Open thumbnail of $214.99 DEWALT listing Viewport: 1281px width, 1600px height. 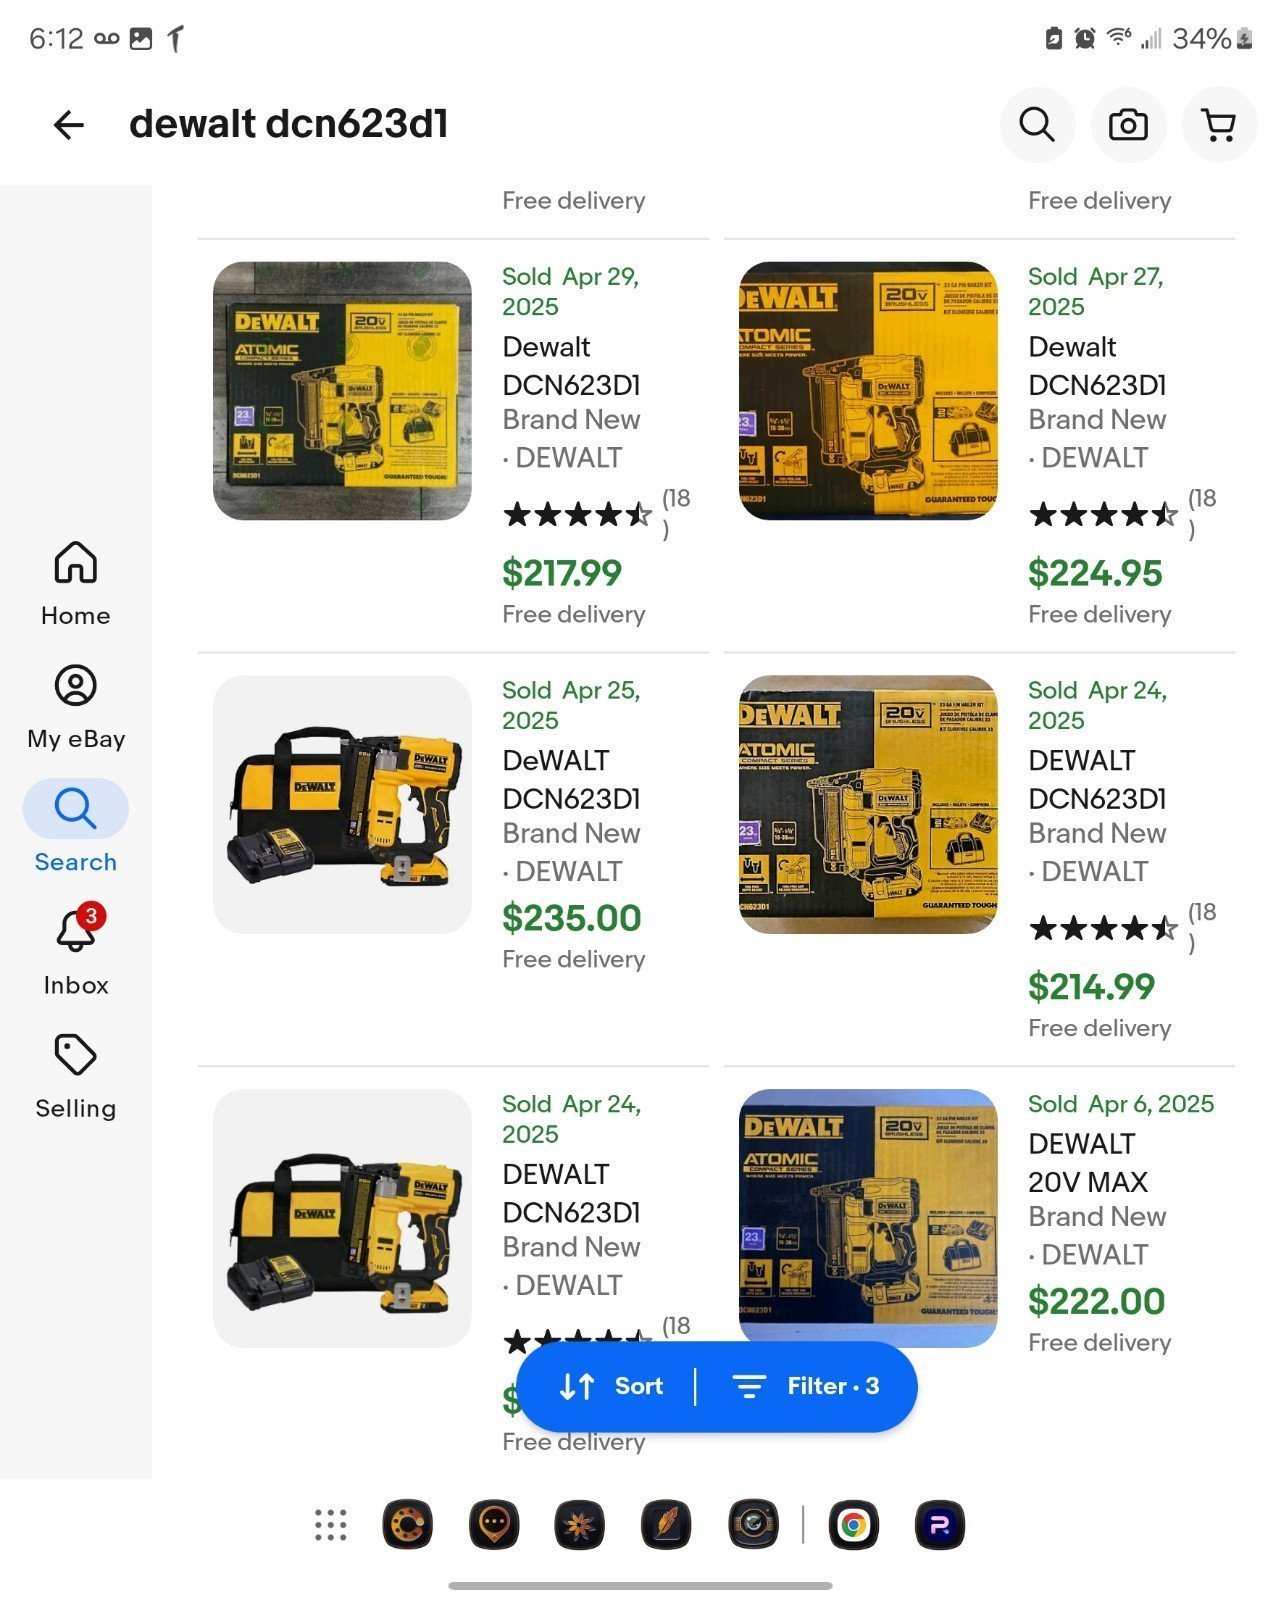pos(868,805)
